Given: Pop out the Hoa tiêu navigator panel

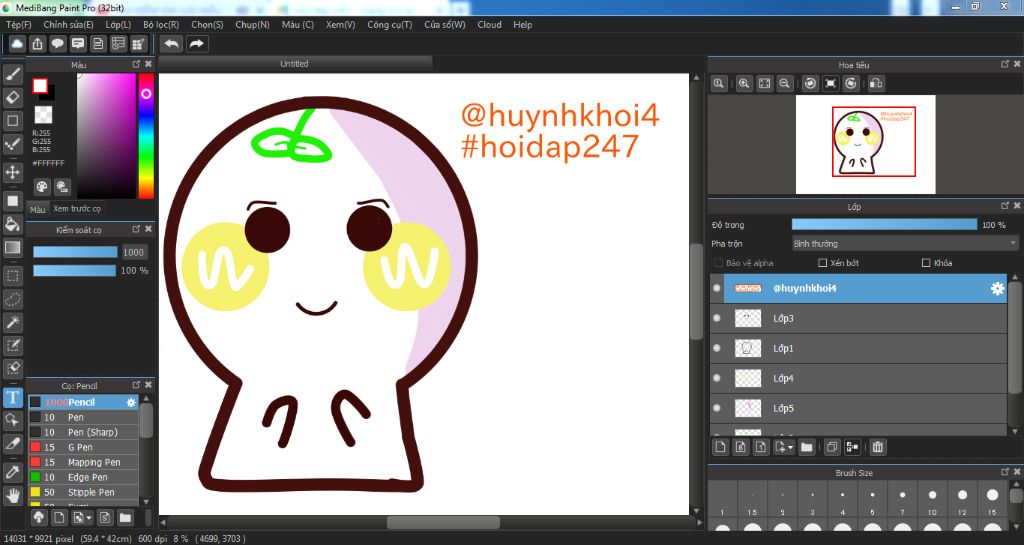Looking at the screenshot, I should coord(1004,64).
